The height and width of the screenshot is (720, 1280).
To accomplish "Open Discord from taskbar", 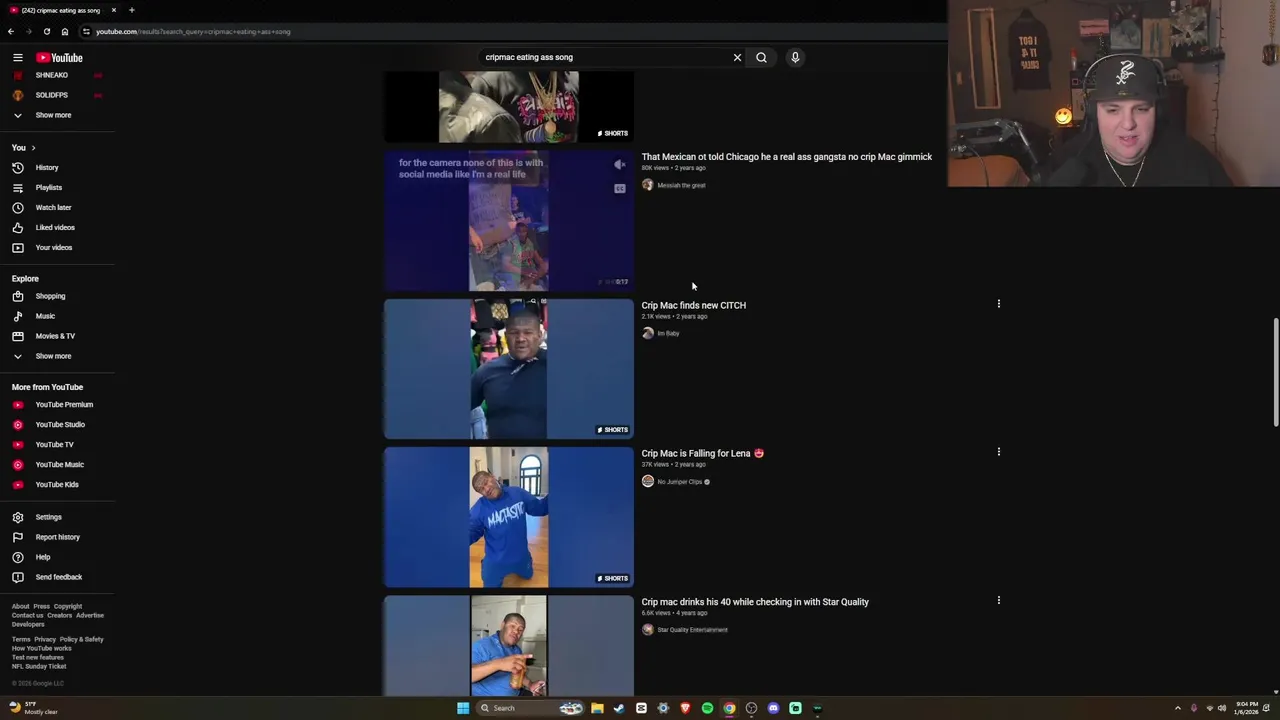I will tap(773, 708).
